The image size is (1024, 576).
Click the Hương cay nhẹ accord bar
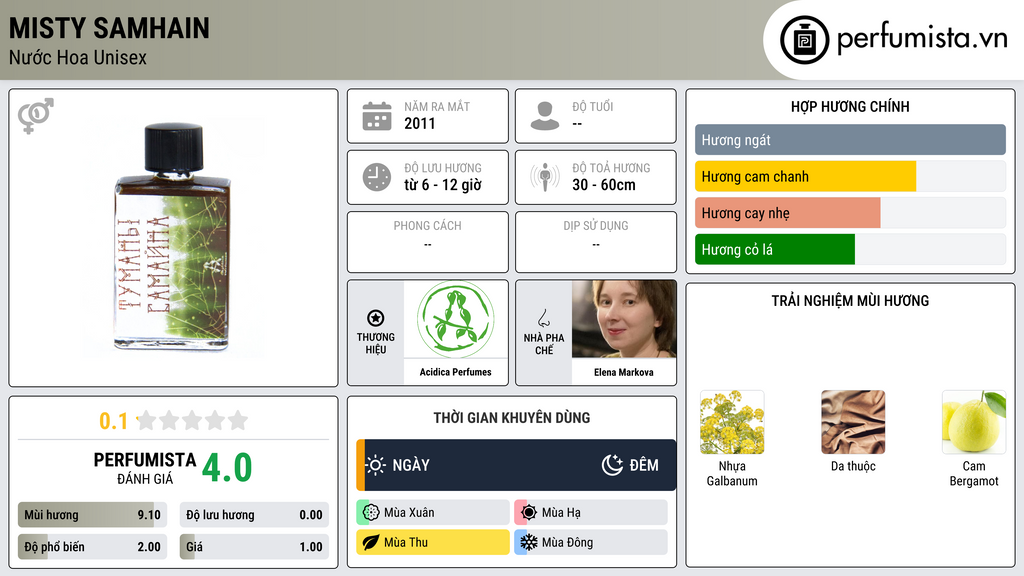pos(850,213)
